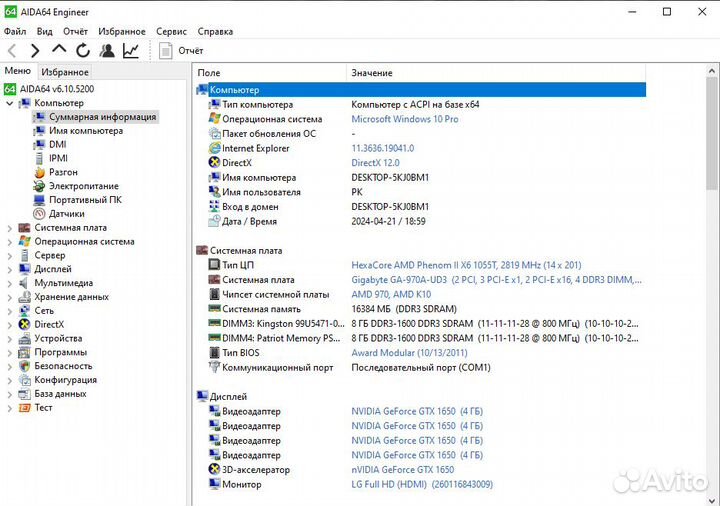Open the Файл menu

[x=15, y=31]
